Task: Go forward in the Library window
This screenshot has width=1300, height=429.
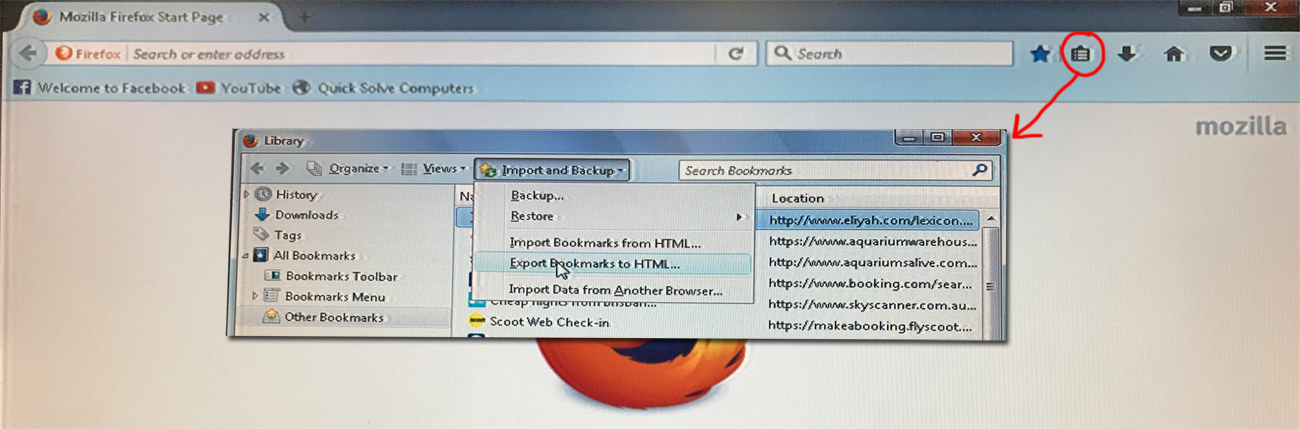Action: 282,169
